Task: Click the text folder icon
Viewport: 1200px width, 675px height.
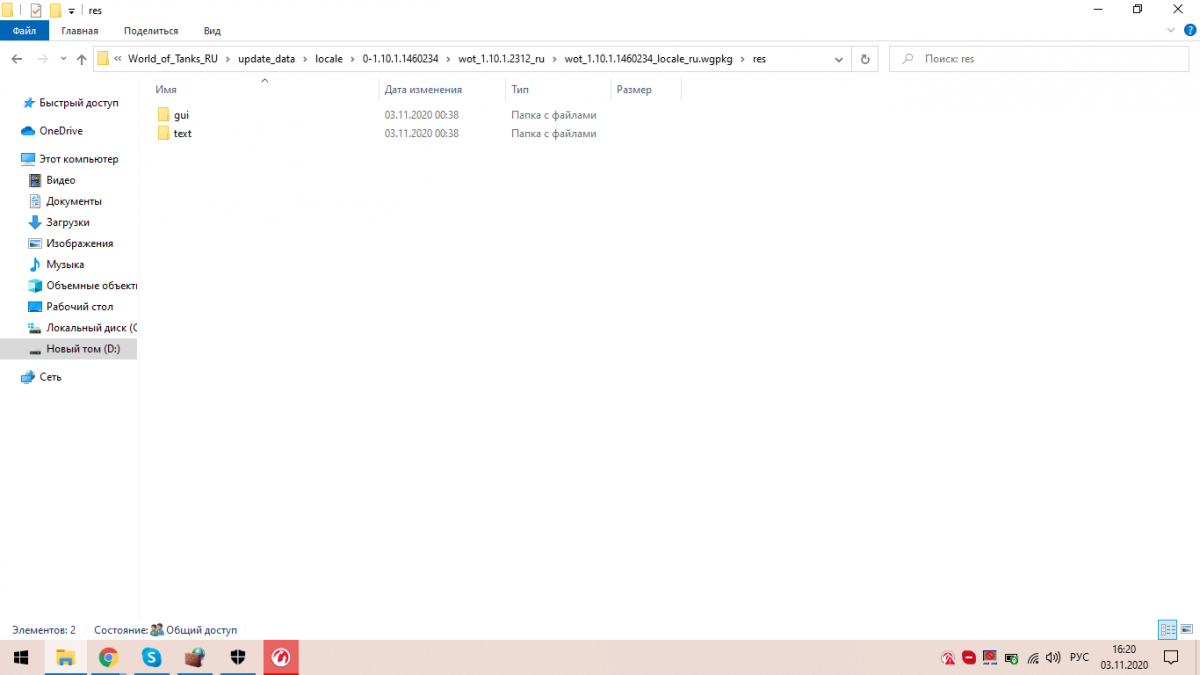Action: tap(163, 133)
